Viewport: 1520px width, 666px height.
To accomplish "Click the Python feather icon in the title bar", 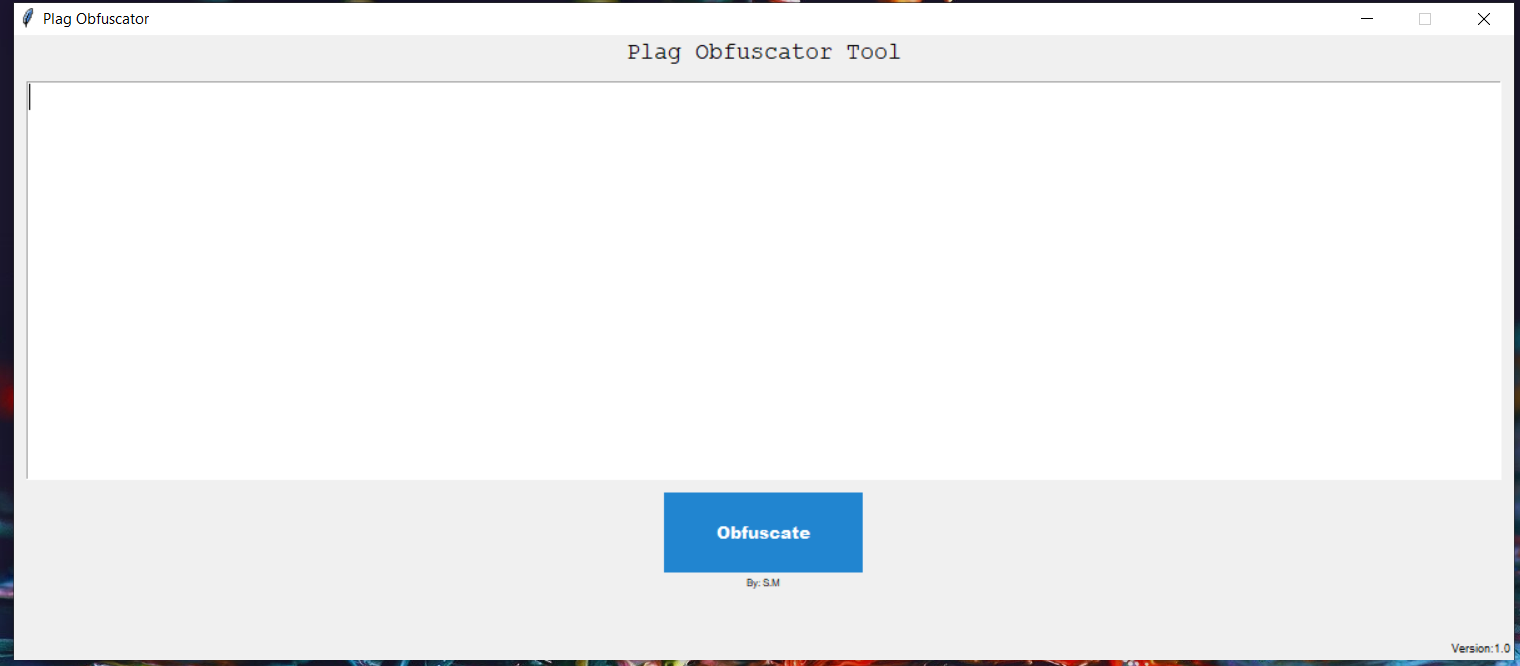I will point(27,17).
